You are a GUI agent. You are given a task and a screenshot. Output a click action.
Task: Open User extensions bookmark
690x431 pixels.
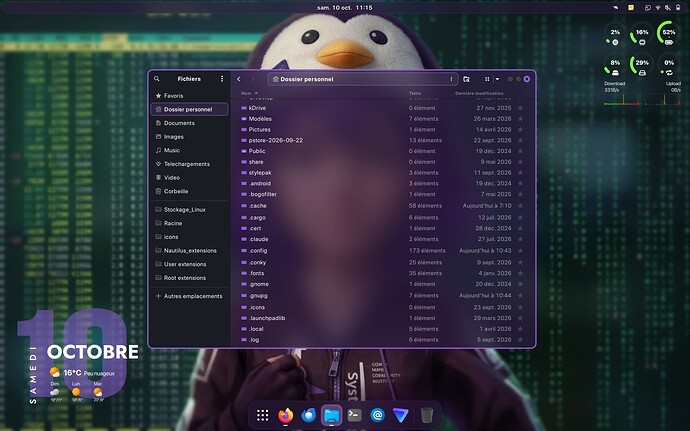pyautogui.click(x=190, y=264)
